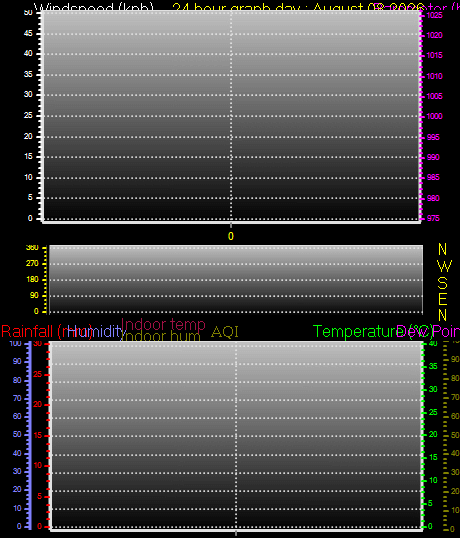460x538 pixels.
Task: Select the Indoor temp label
Action: click(163, 324)
